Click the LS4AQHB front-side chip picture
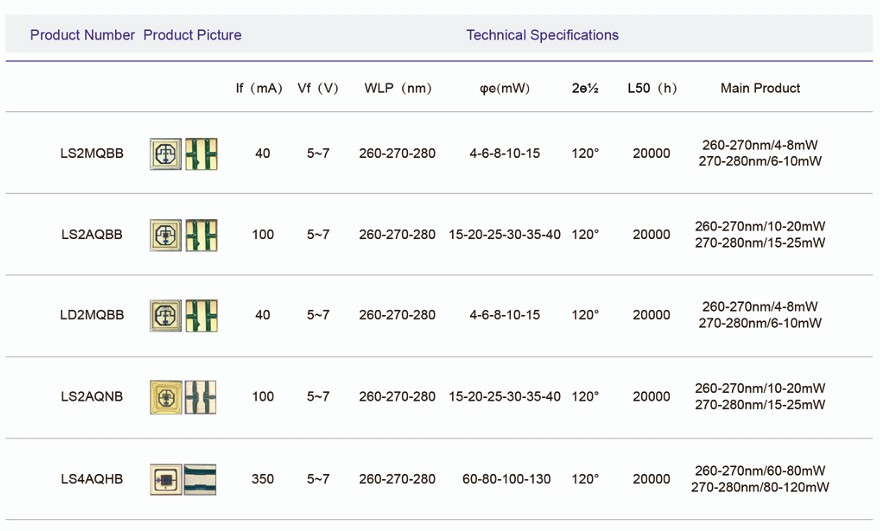The width and height of the screenshot is (880, 531). (166, 479)
